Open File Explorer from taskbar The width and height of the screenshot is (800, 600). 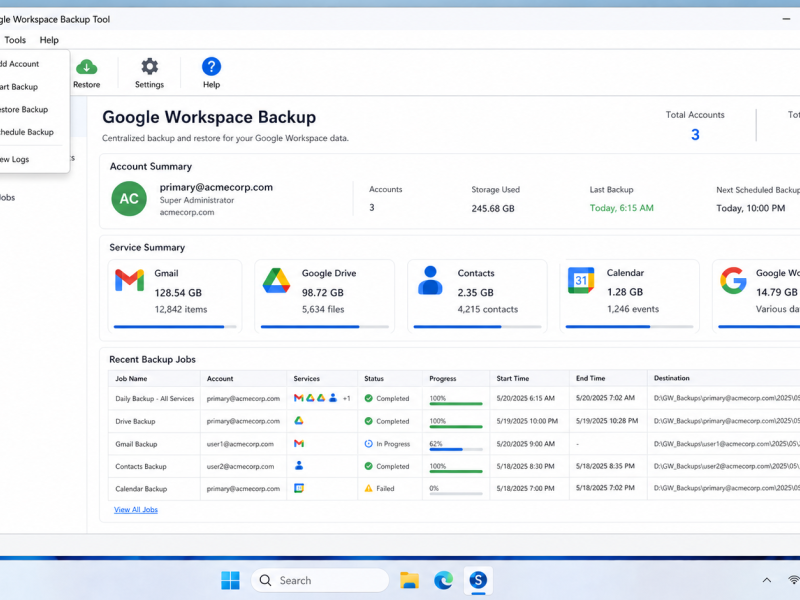[x=409, y=580]
